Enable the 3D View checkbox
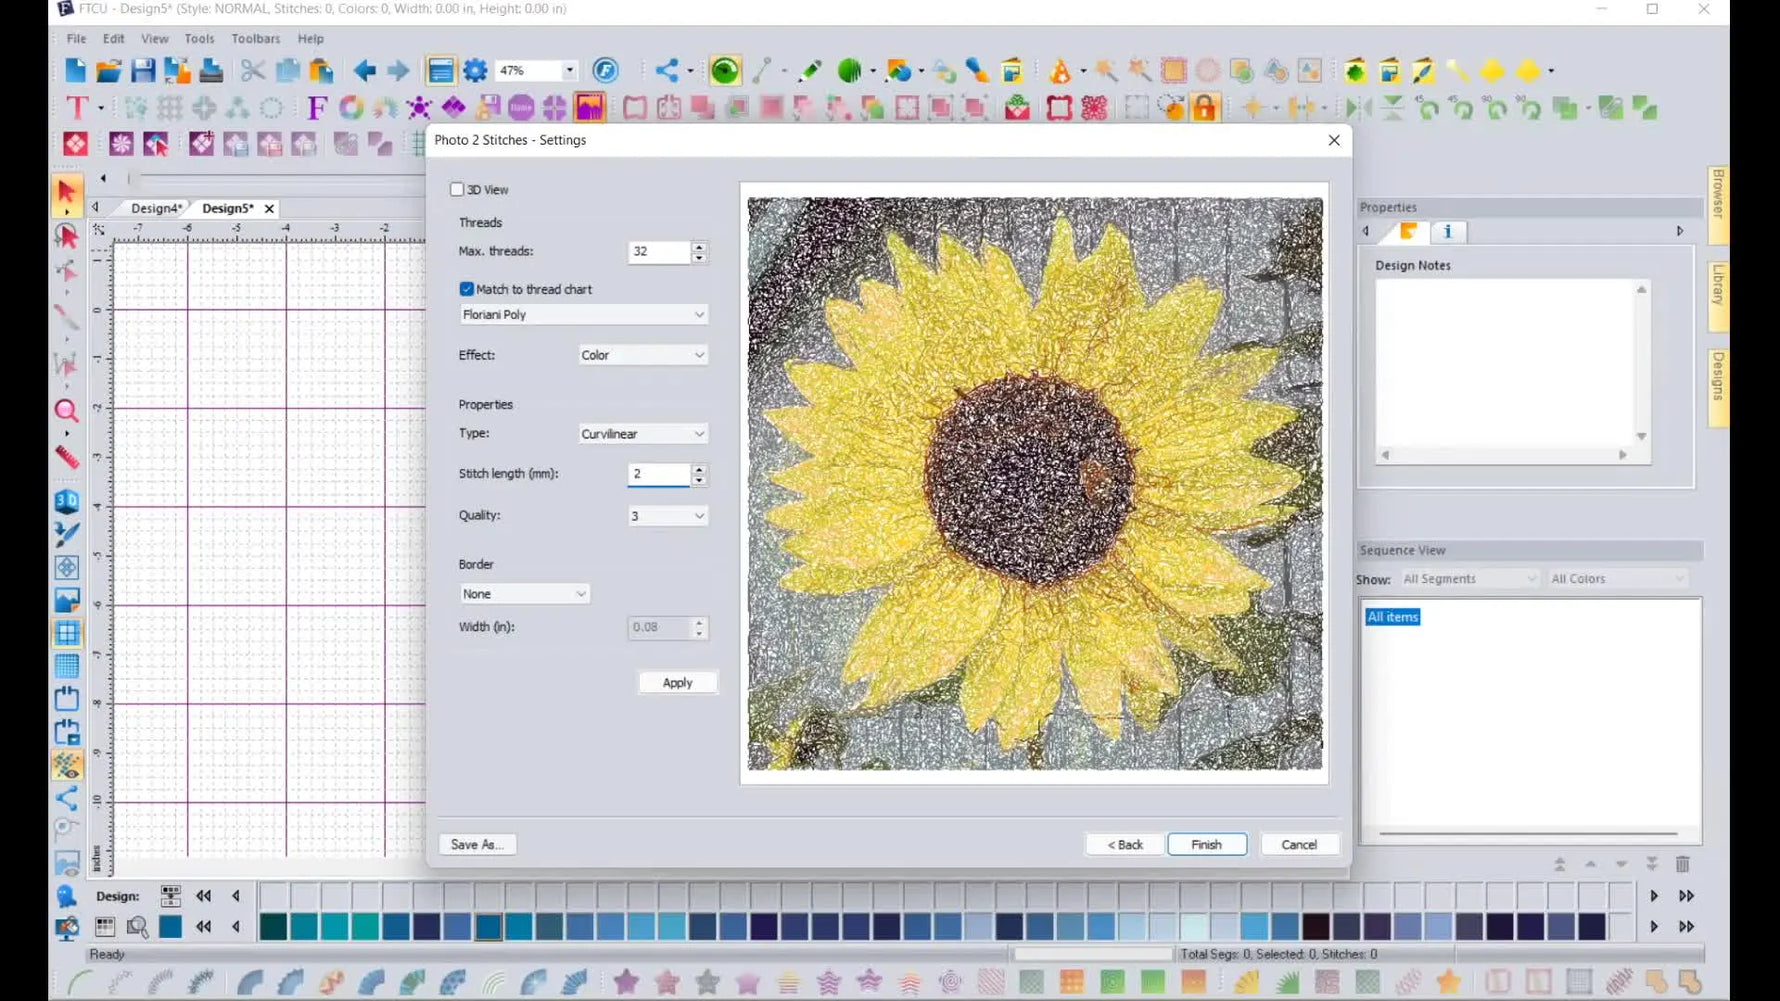Viewport: 1780px width, 1001px height. pyautogui.click(x=457, y=189)
